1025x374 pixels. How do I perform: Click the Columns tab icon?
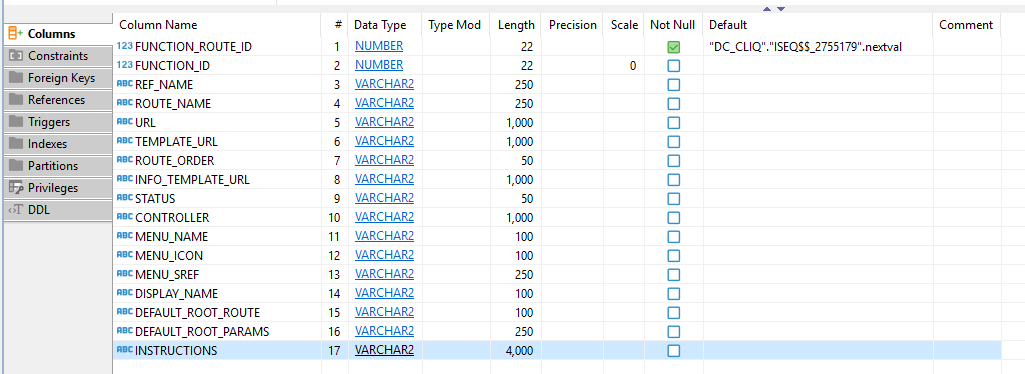pos(16,33)
